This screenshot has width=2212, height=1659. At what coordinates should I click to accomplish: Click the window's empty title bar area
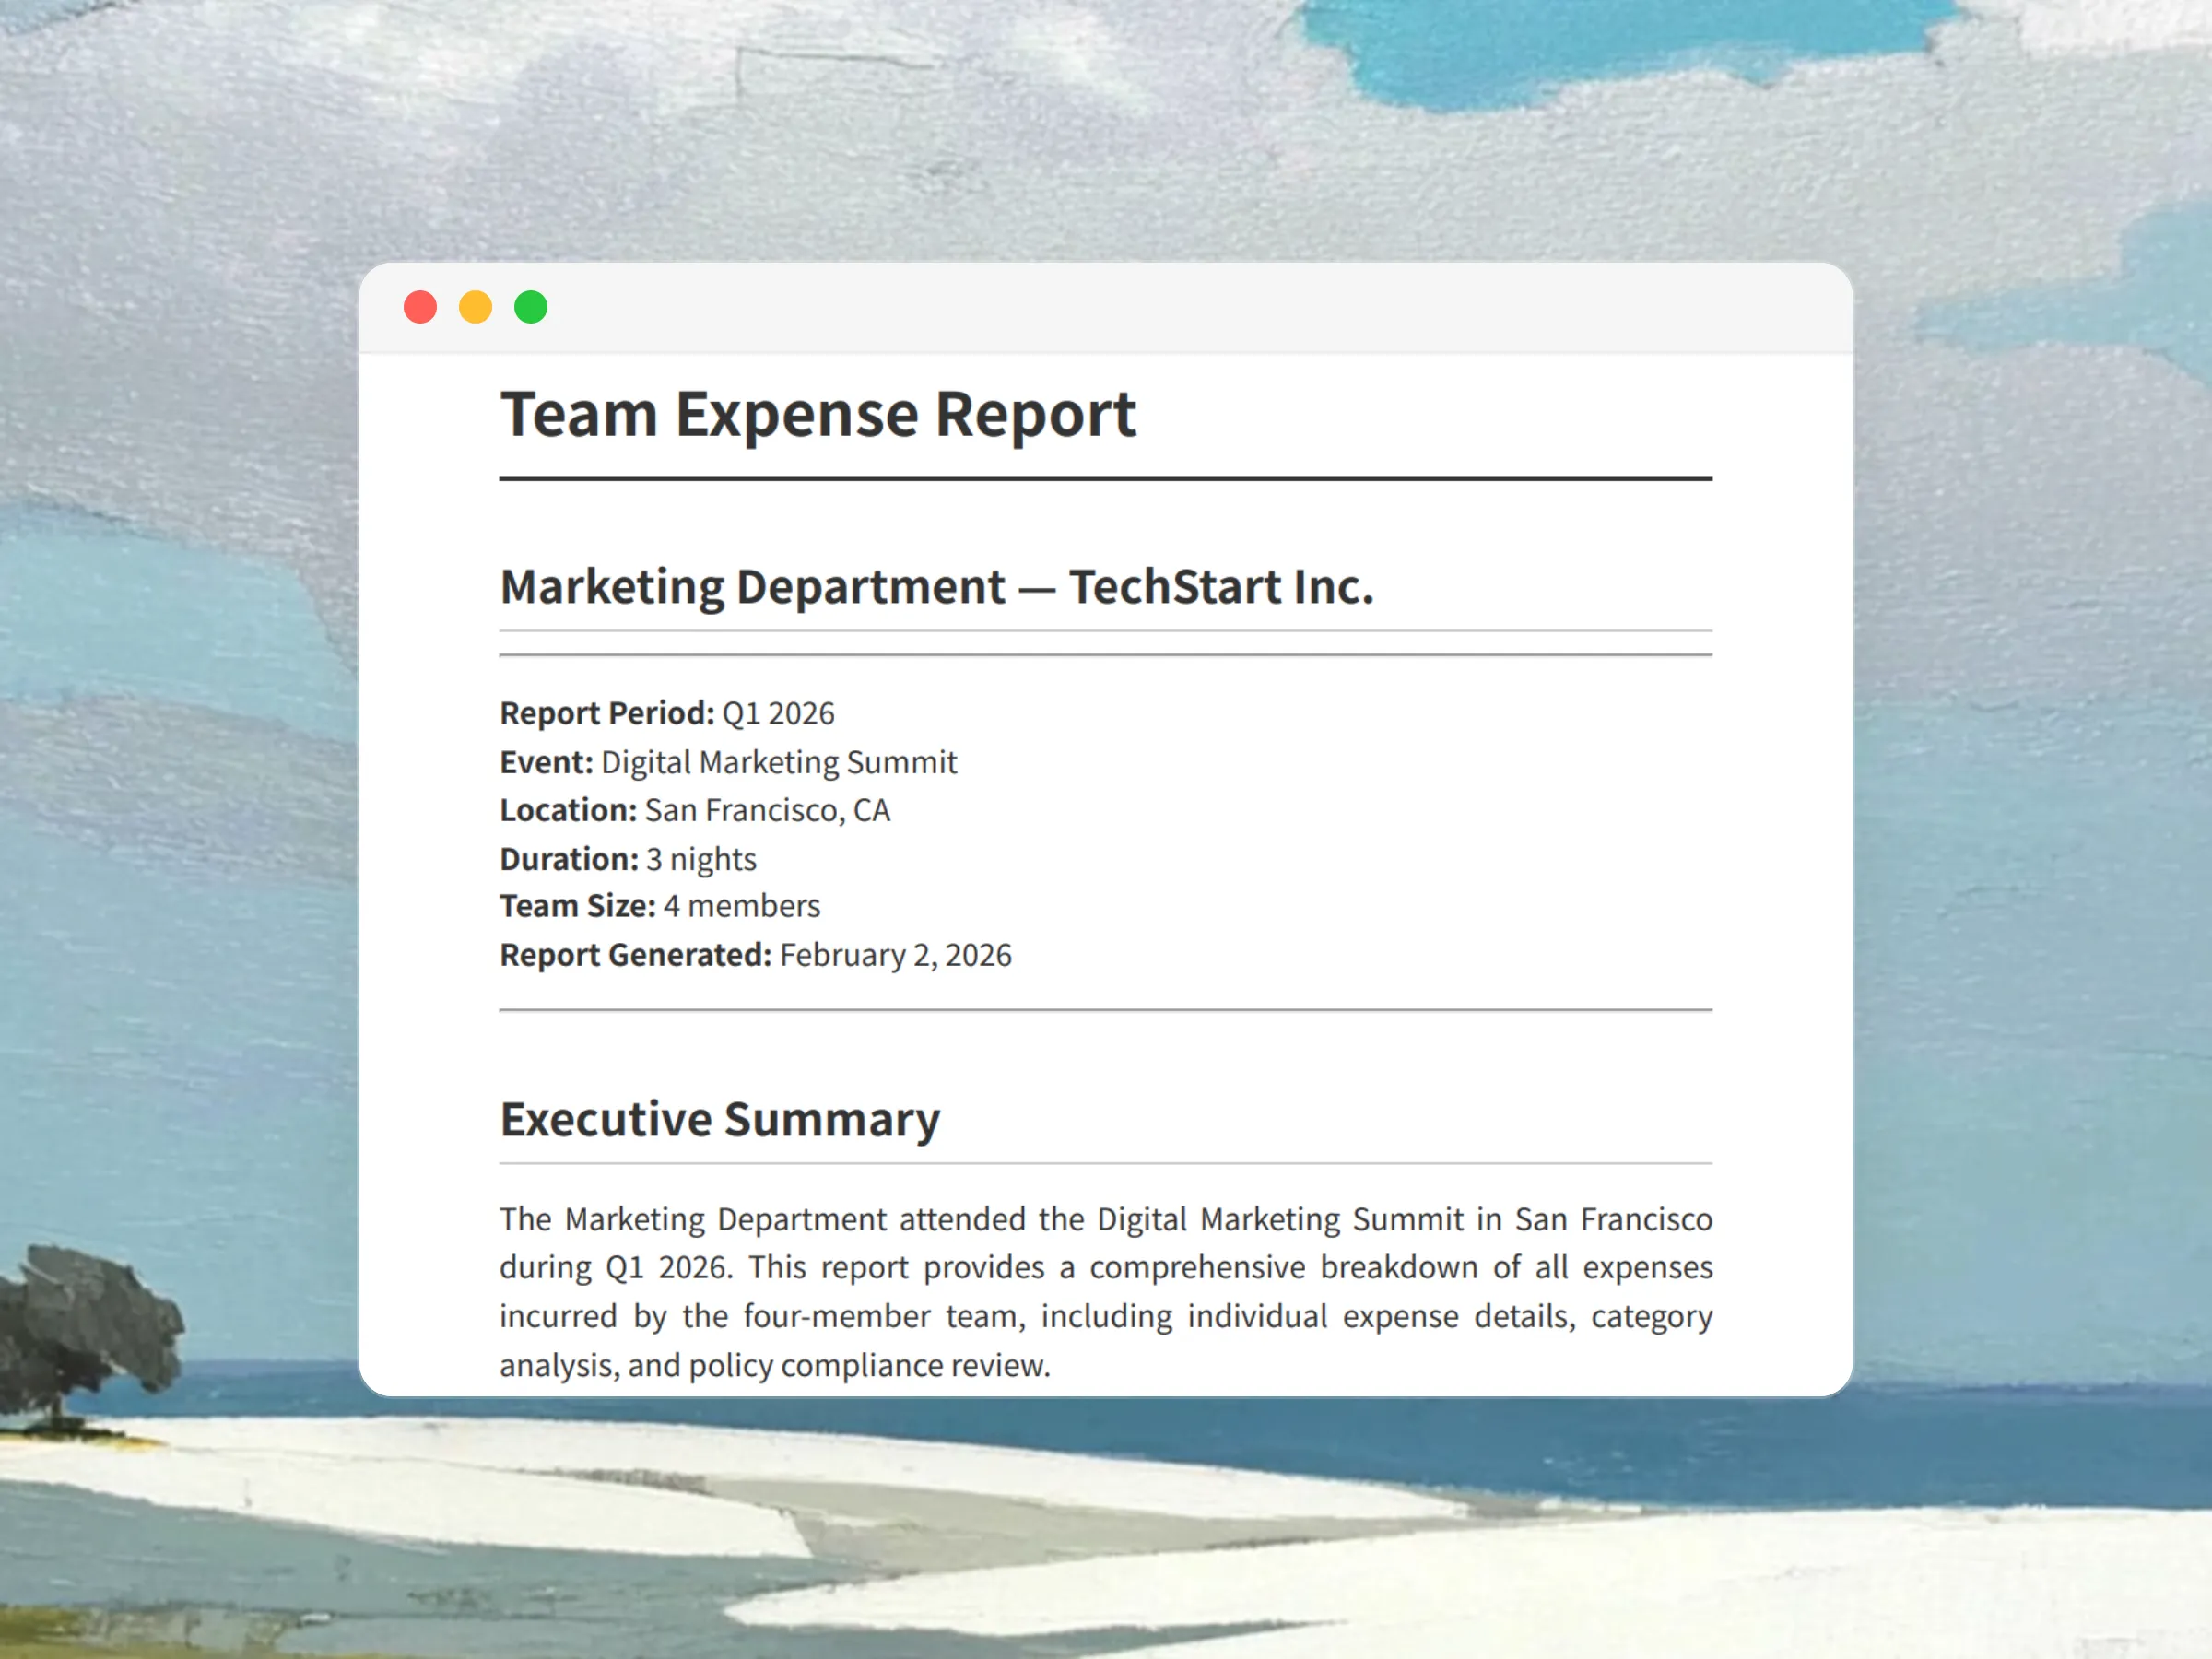click(x=1200, y=307)
